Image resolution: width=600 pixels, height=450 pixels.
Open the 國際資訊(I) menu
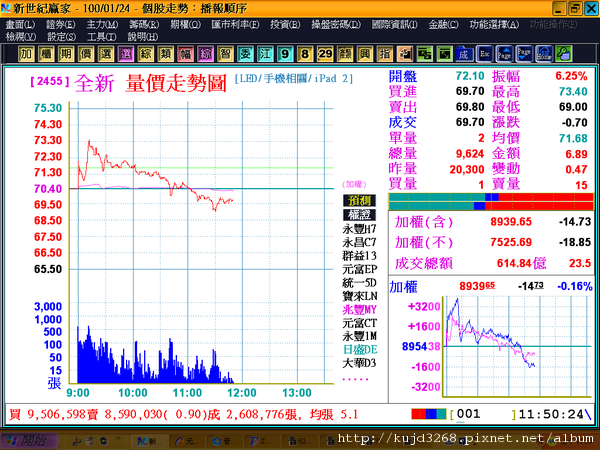coord(395,25)
